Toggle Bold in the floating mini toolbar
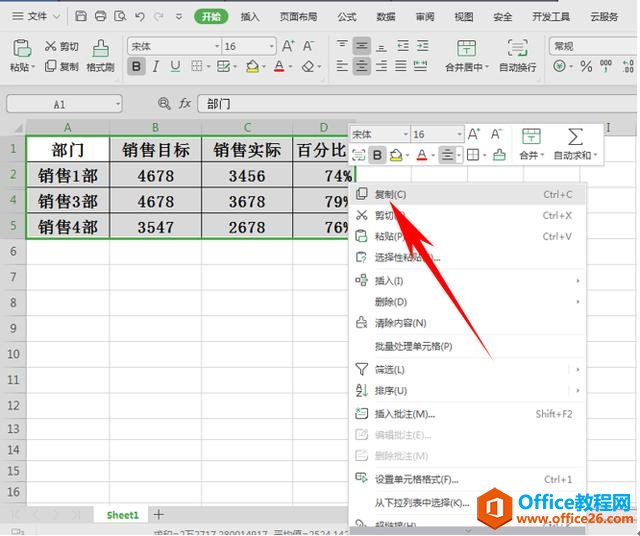 377,155
